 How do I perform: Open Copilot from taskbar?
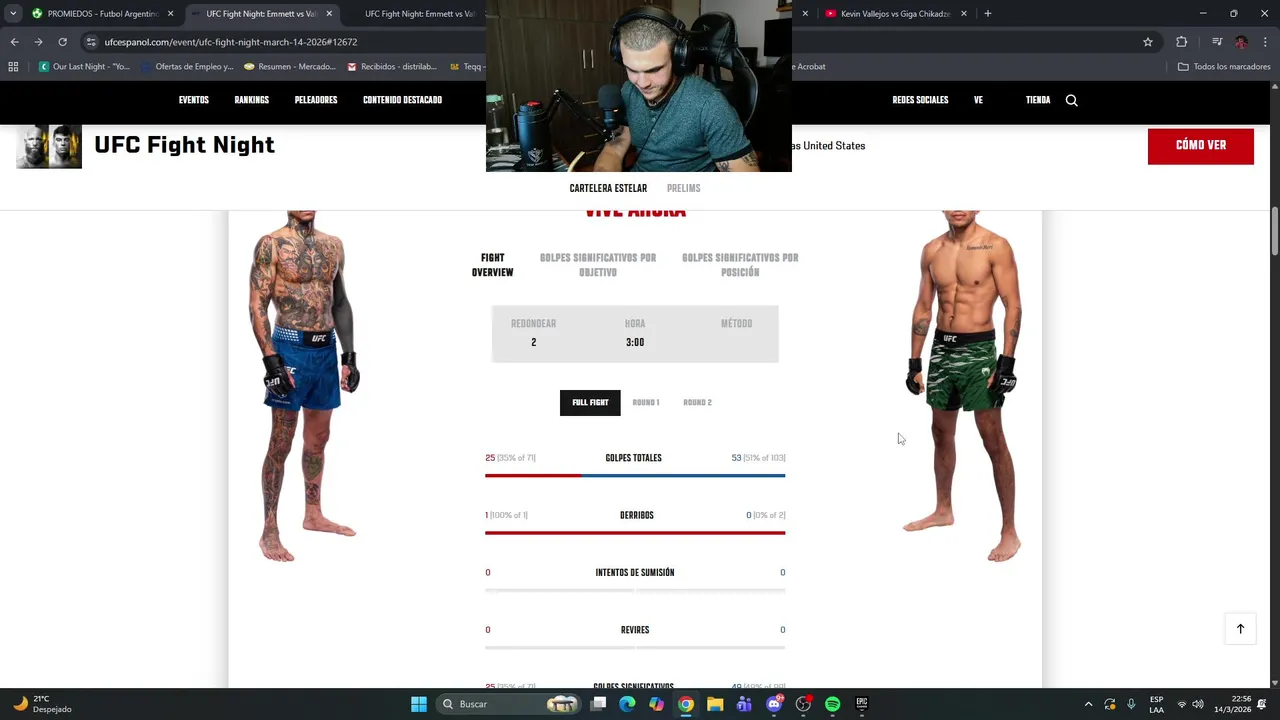656,704
